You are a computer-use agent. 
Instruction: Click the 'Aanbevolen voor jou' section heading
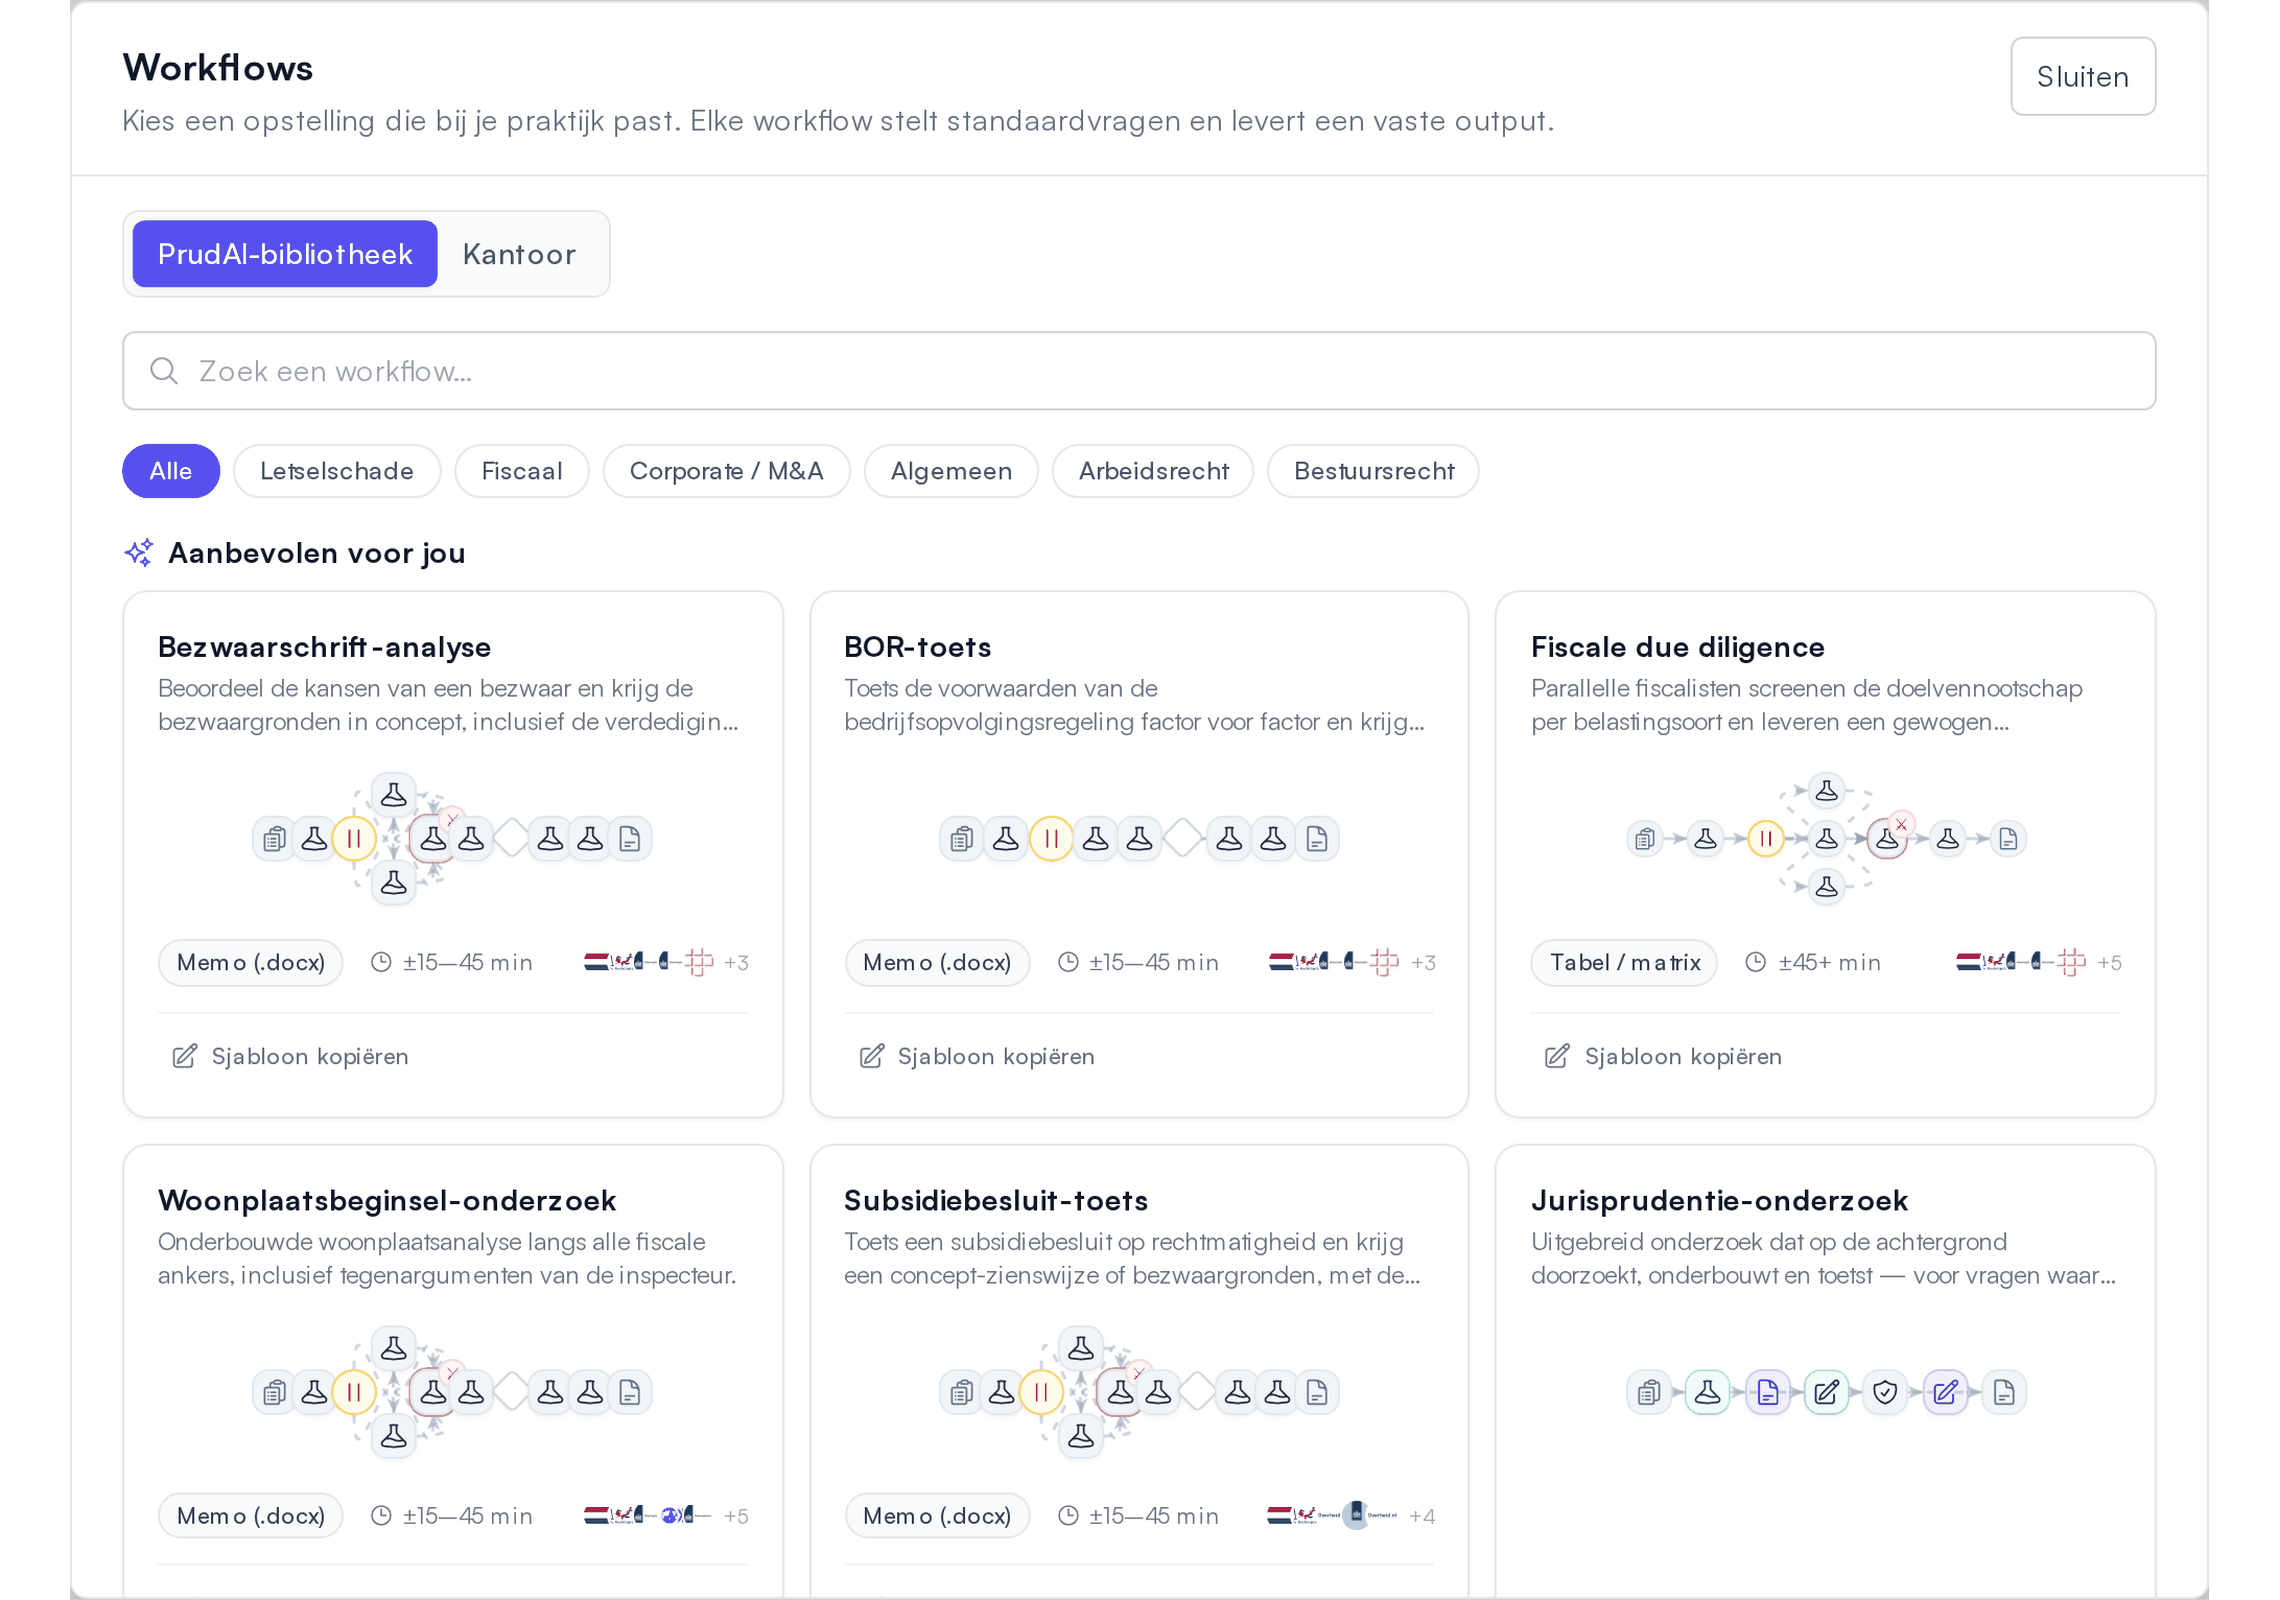click(x=317, y=553)
